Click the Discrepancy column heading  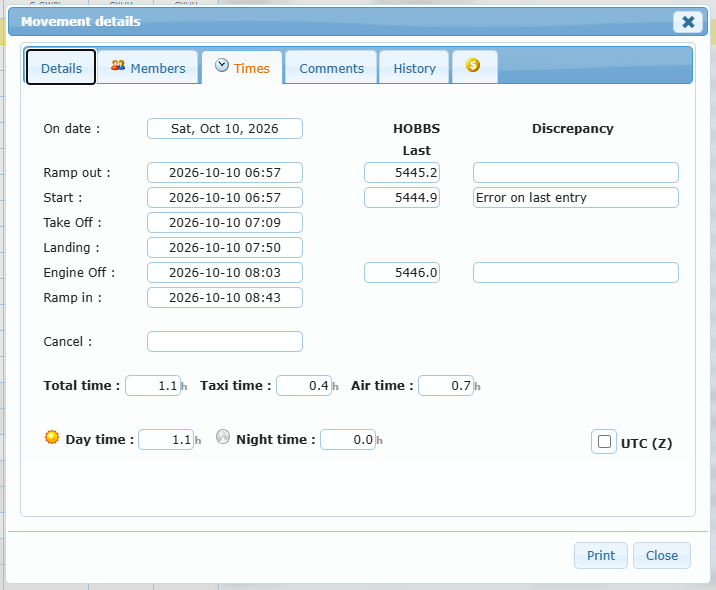573,128
